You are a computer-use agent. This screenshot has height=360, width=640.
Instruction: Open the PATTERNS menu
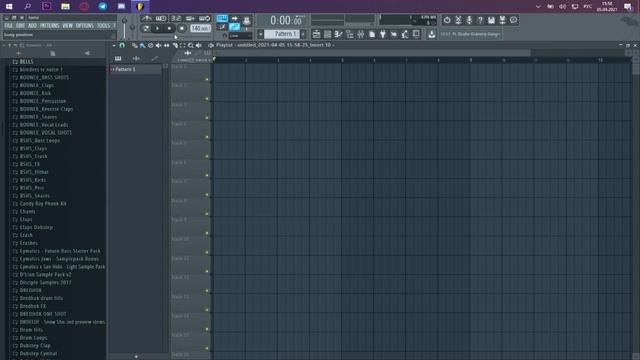point(49,26)
